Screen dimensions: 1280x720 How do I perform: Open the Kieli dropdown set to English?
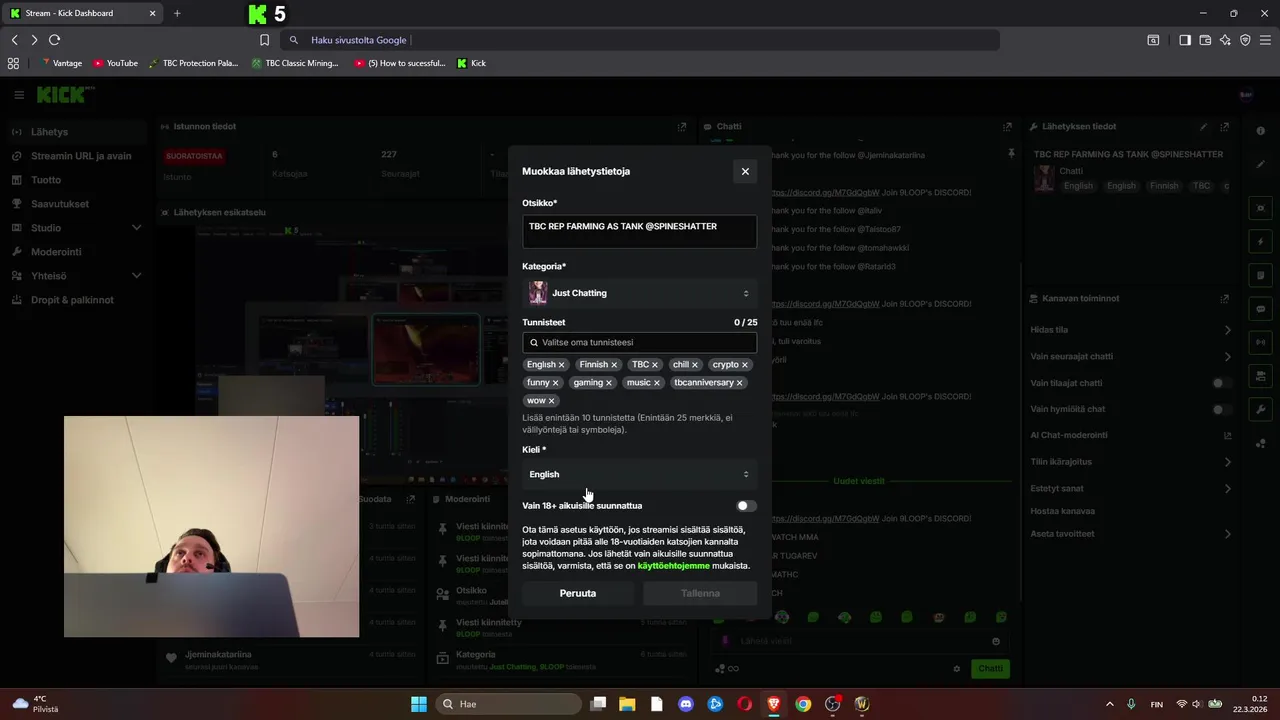click(639, 474)
